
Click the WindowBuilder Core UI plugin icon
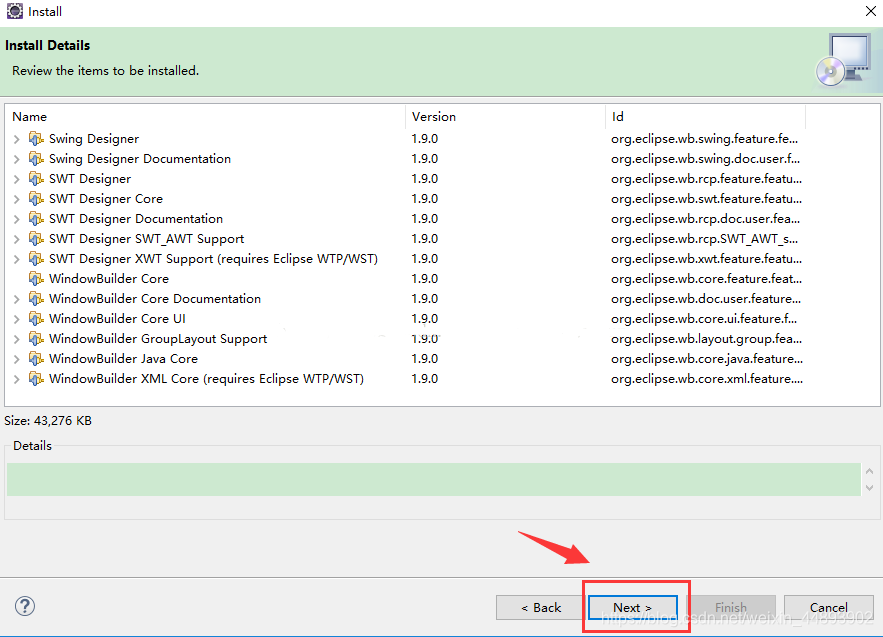pyautogui.click(x=36, y=318)
